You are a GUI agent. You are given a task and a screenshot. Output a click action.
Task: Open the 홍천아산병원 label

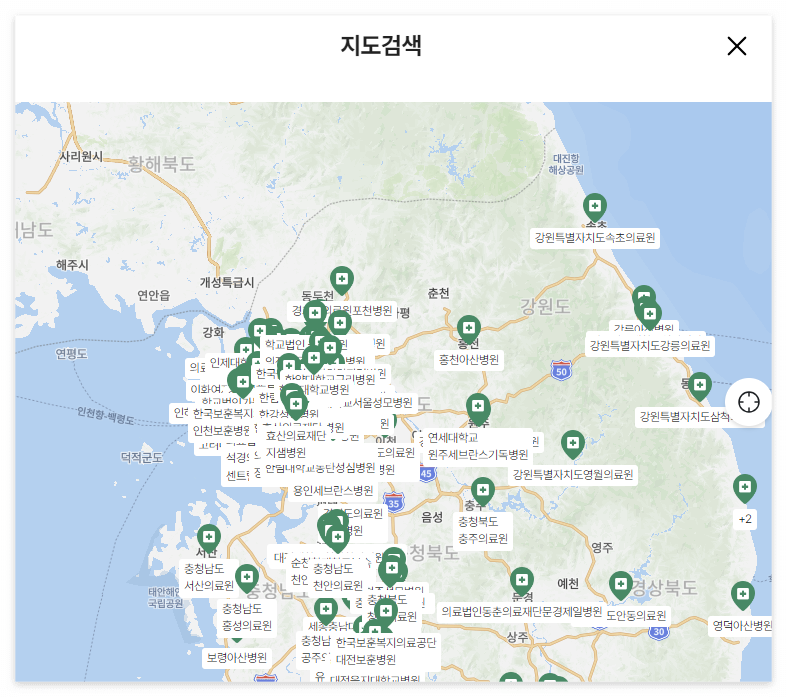(x=469, y=360)
